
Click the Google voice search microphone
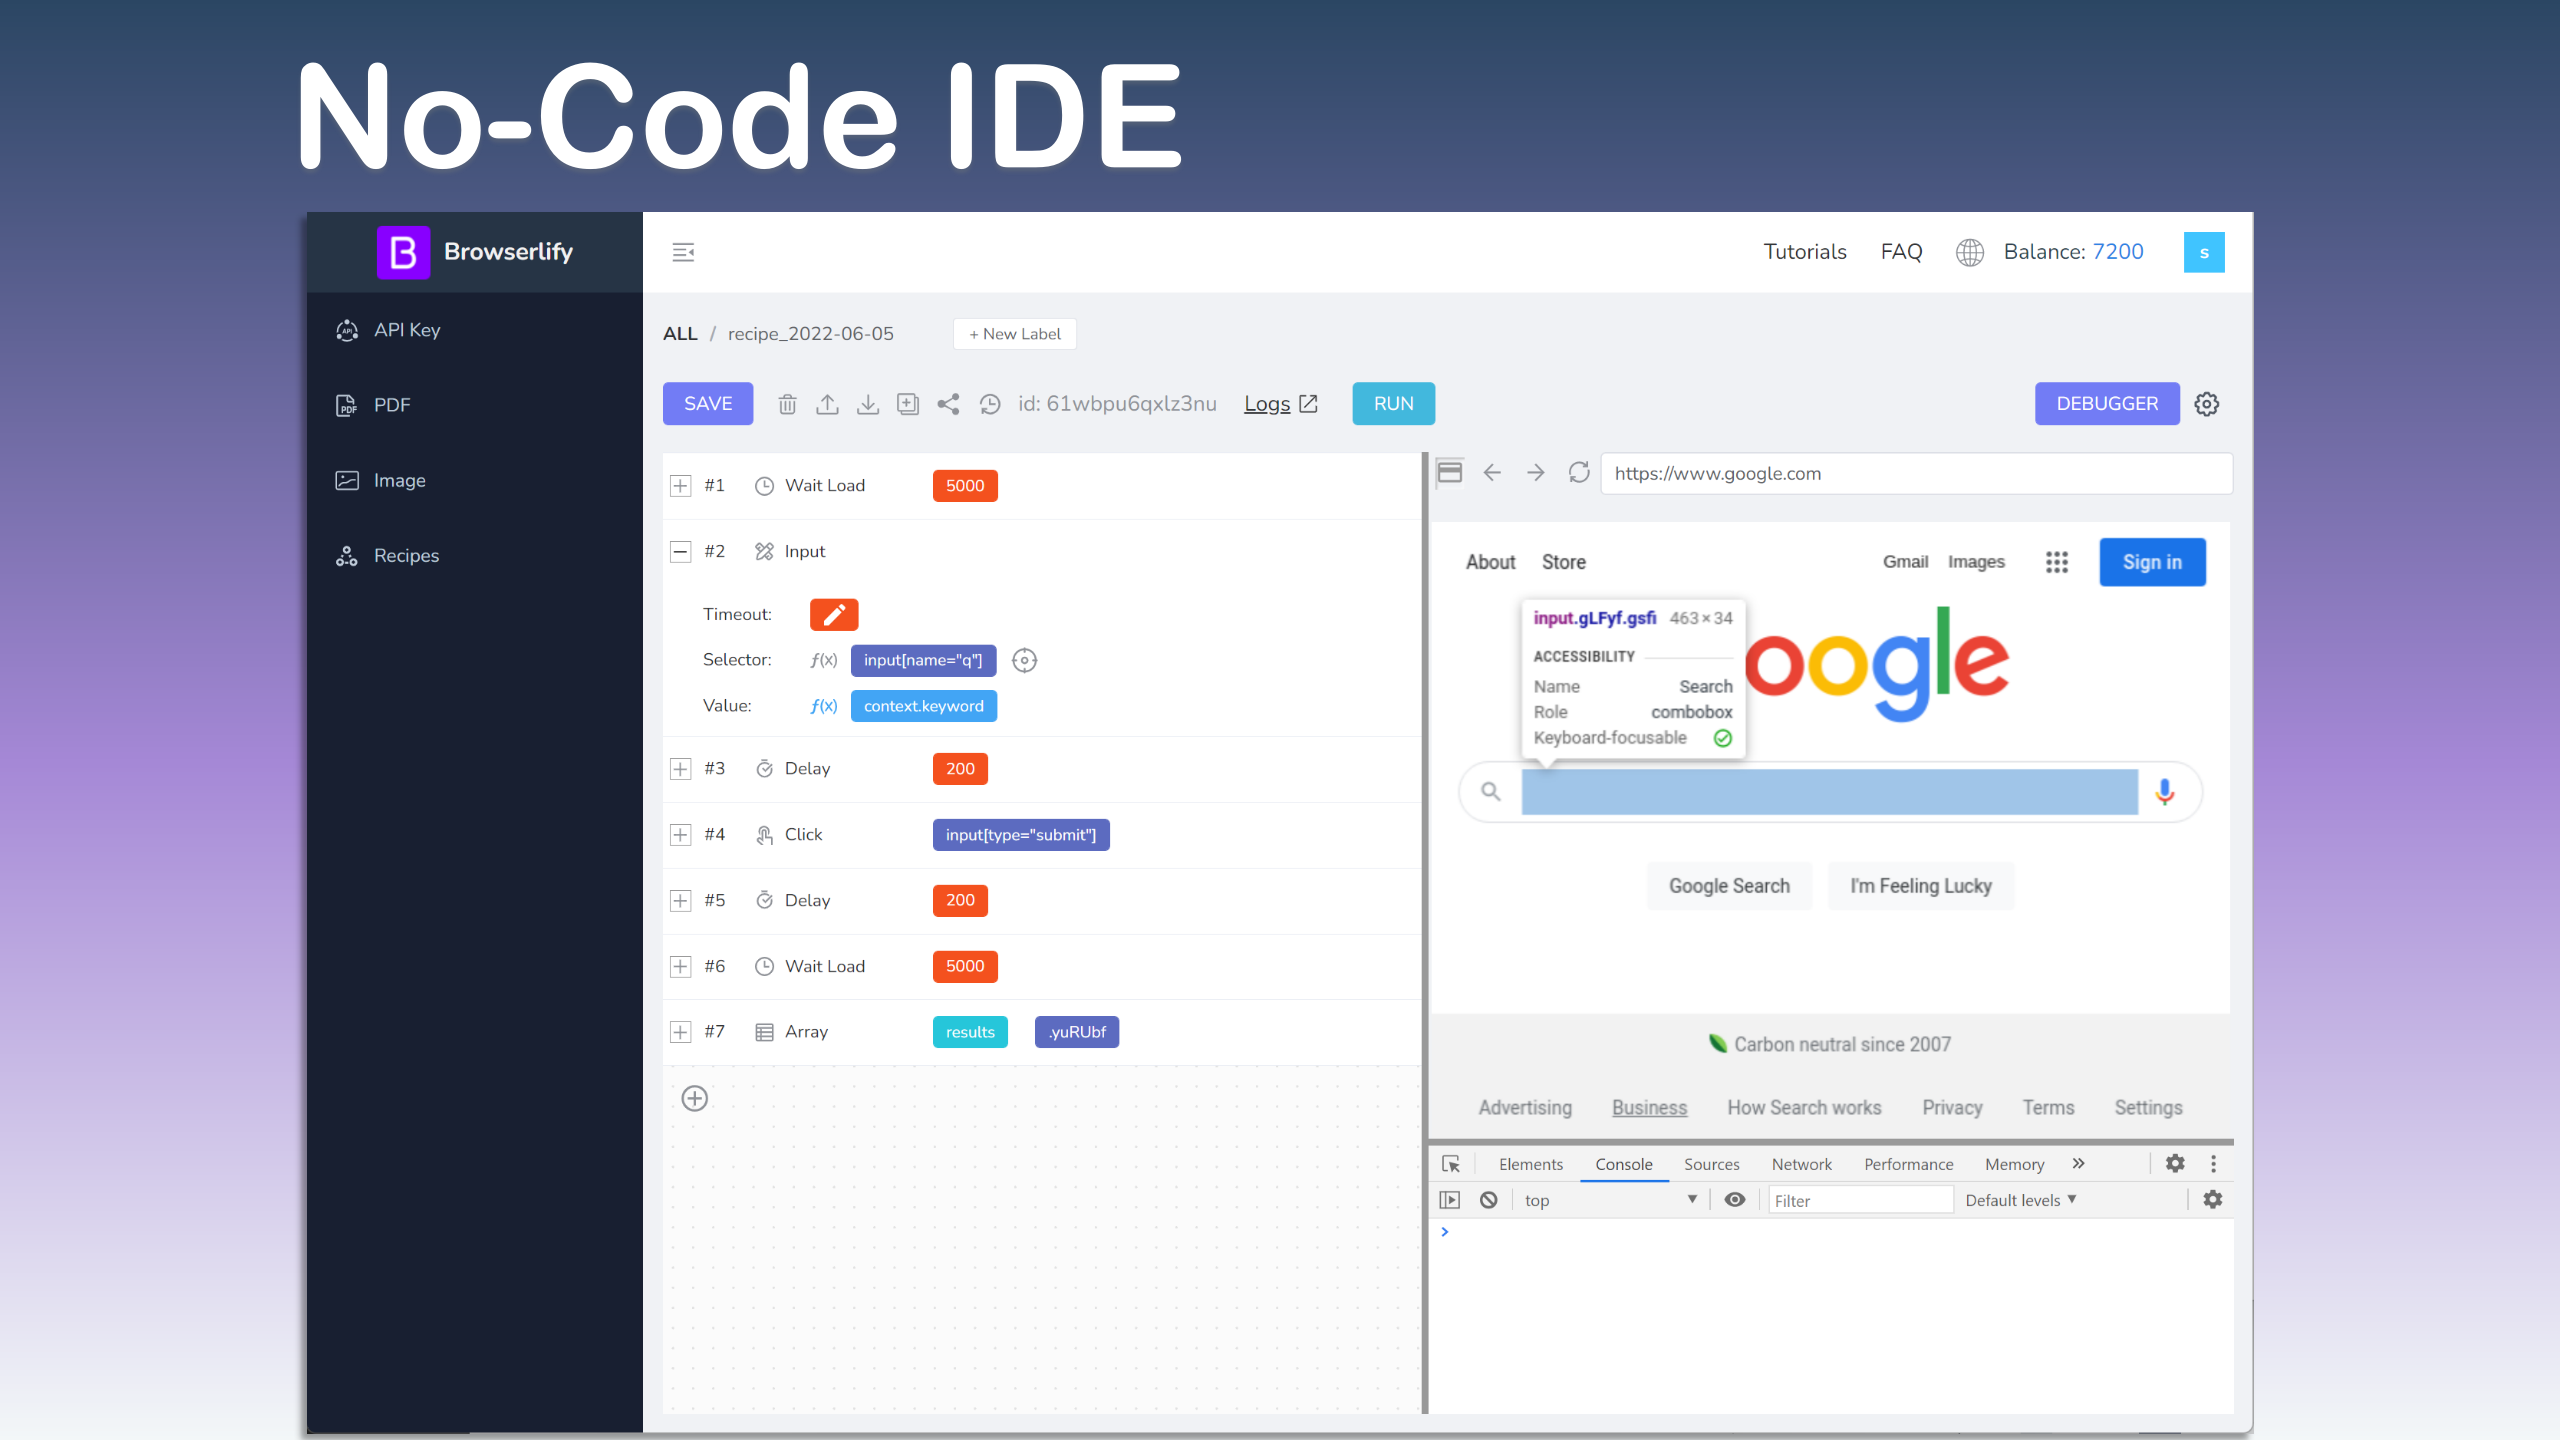[2164, 792]
